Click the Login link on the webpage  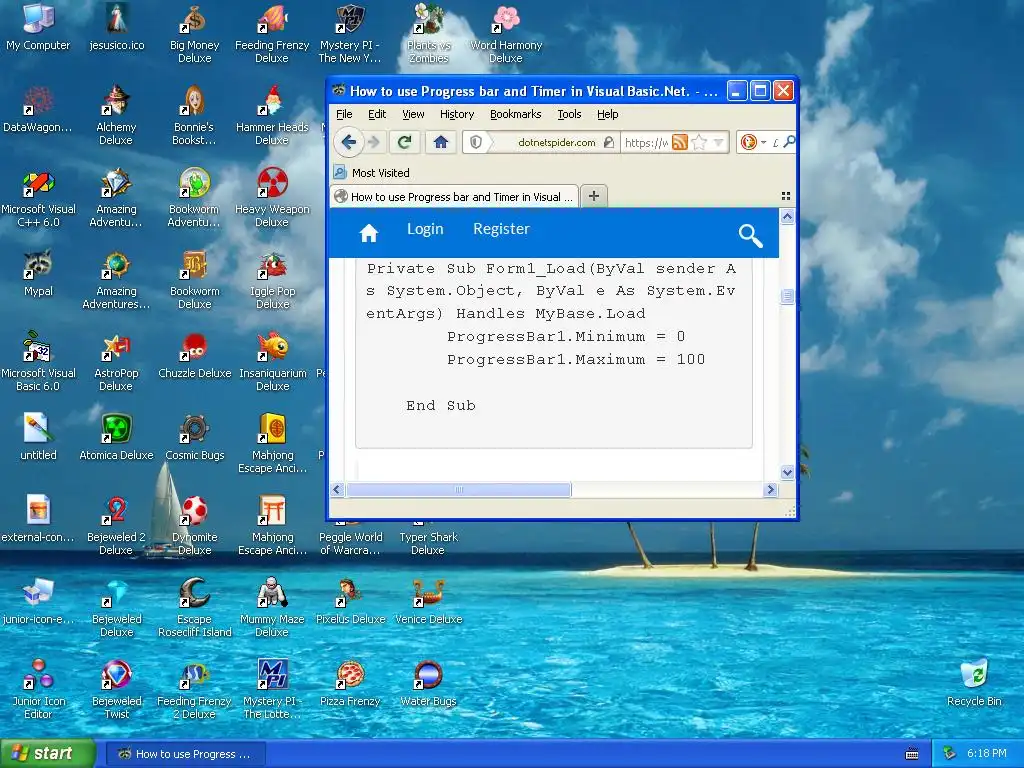coord(425,229)
